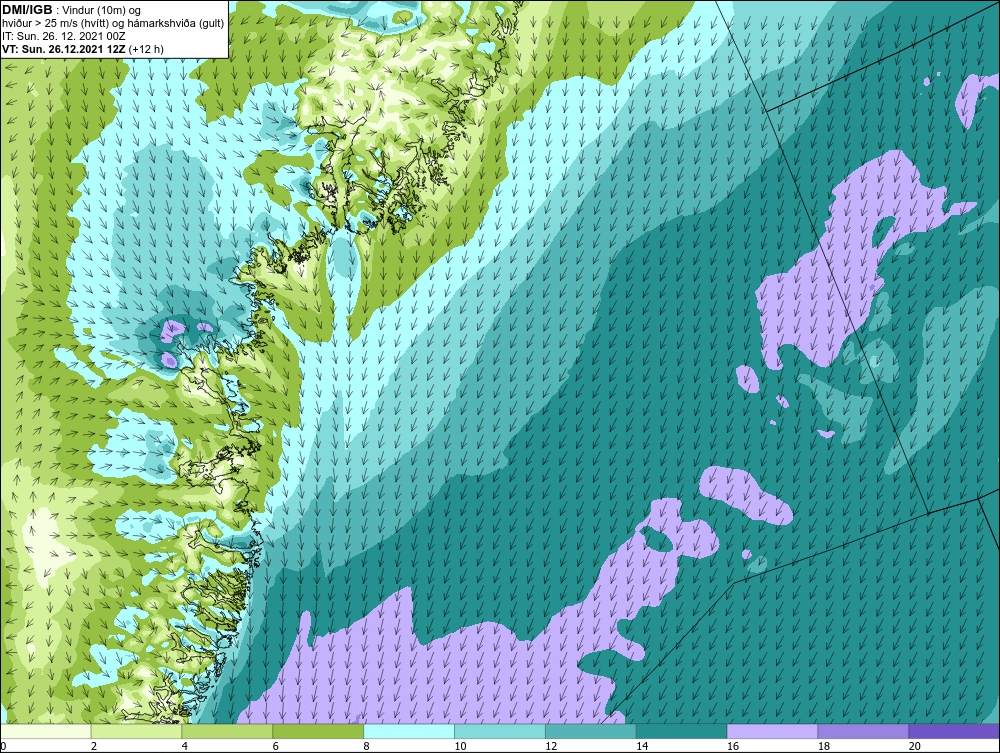Click the above-20 m/s dark purple swatch
Screen dimensions: 1000x753
pos(954,731)
